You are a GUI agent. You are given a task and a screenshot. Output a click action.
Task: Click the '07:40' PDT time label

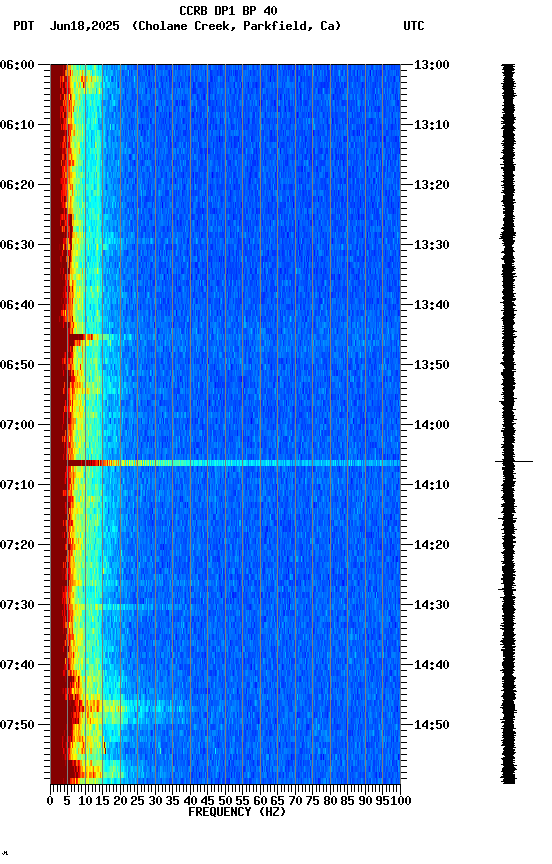[x=17, y=665]
